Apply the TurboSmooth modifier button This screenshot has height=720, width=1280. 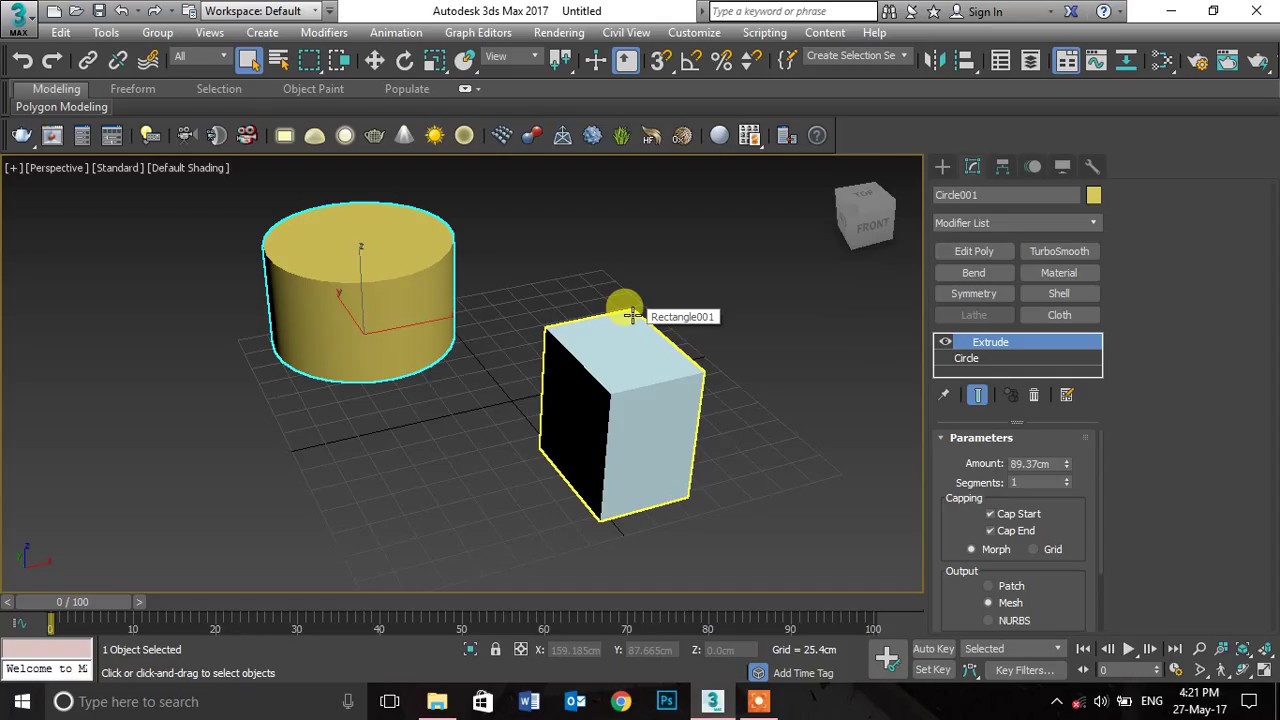pos(1059,251)
